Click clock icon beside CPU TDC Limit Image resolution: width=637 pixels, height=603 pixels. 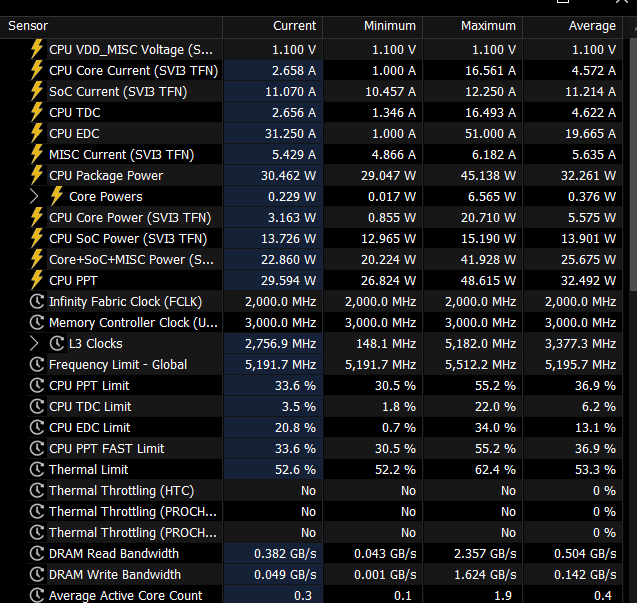(x=37, y=406)
